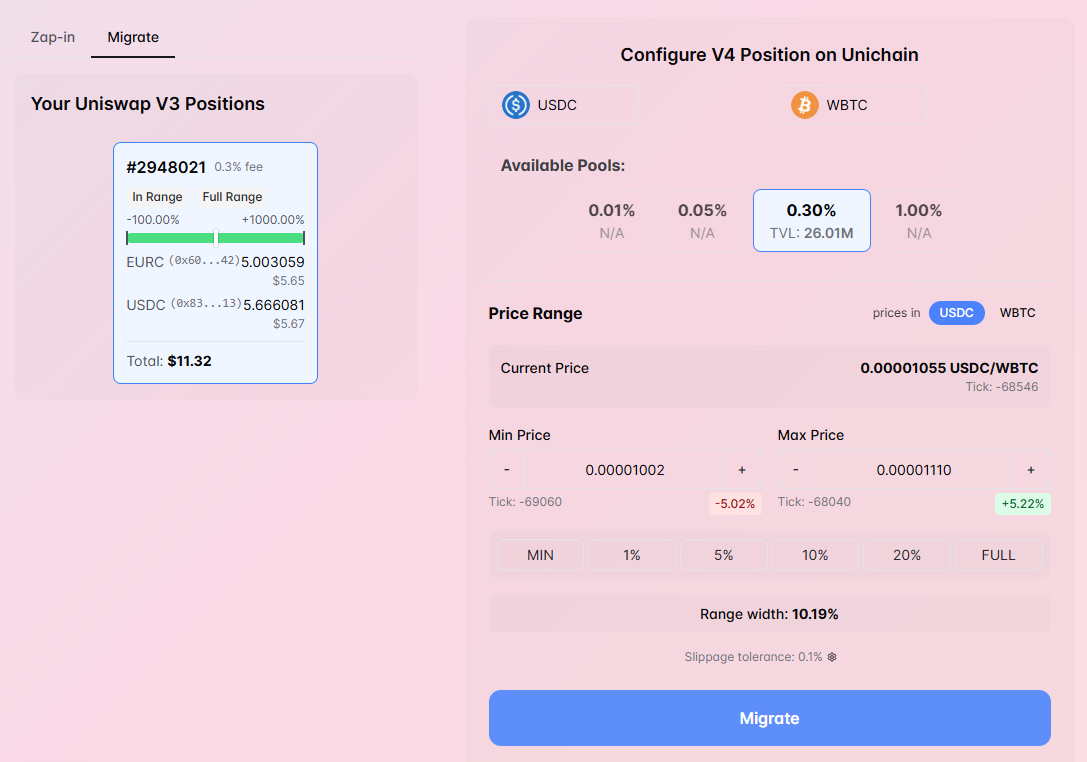Set range to 10% preset
The width and height of the screenshot is (1087, 762).
(815, 555)
